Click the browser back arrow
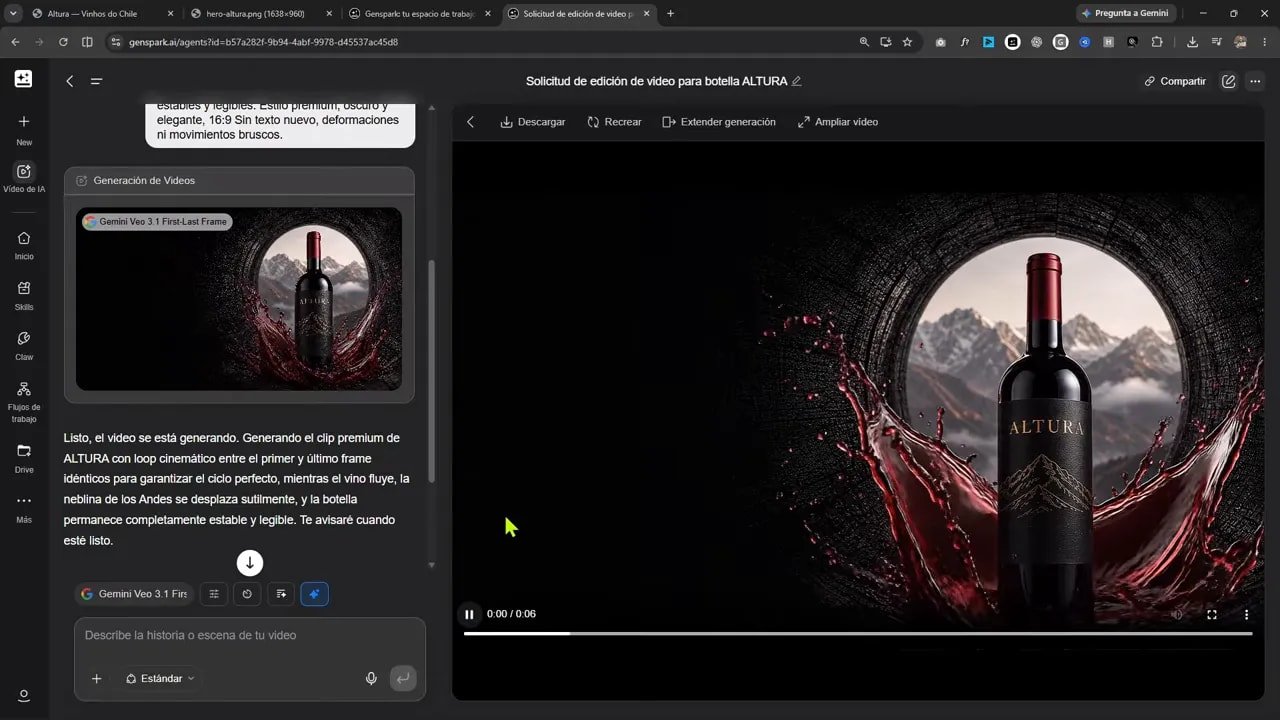The image size is (1280, 720). click(x=15, y=42)
